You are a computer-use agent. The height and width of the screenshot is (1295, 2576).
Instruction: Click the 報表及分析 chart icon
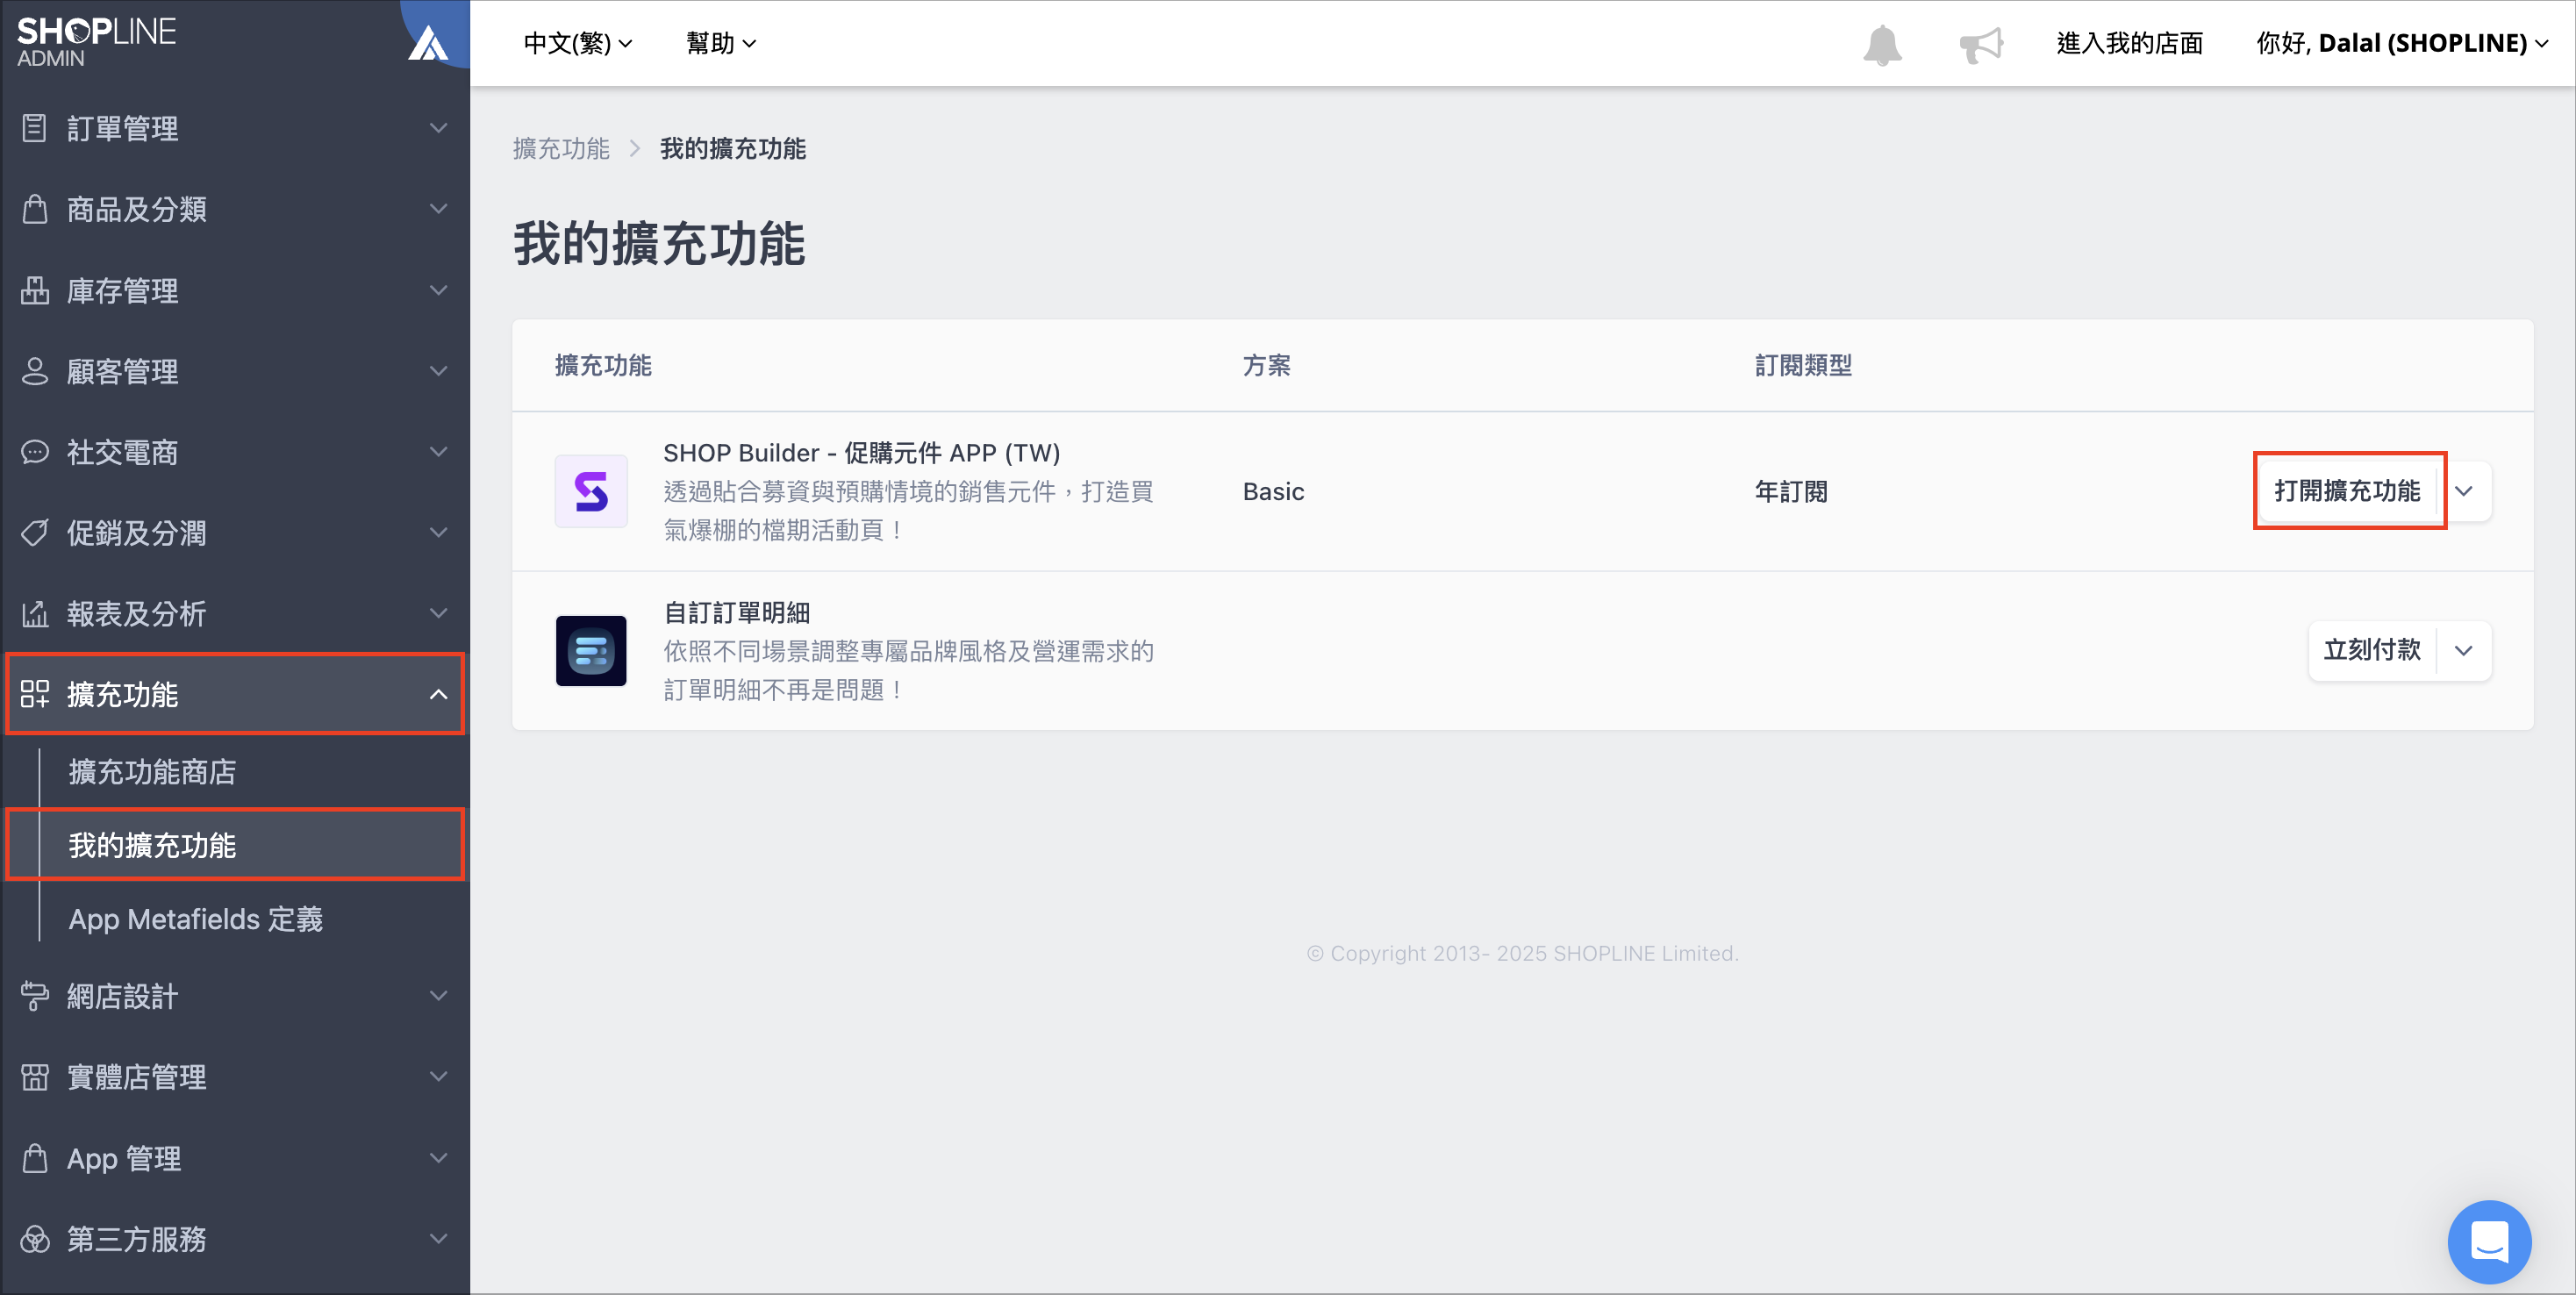35,613
